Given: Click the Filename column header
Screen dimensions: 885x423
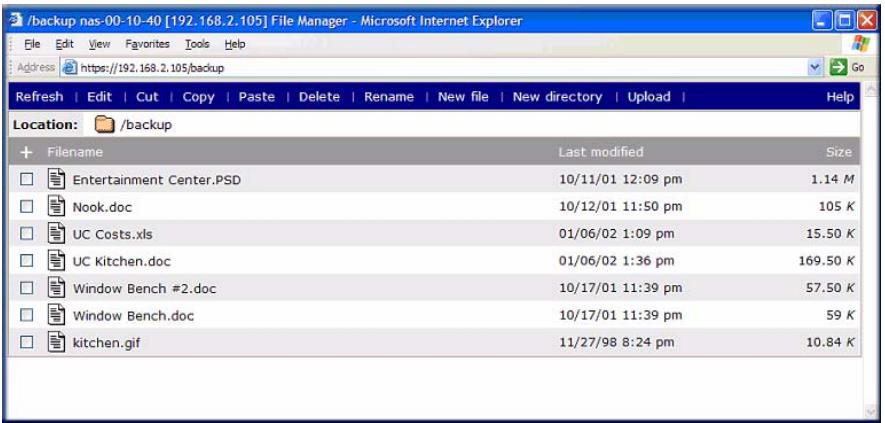Looking at the screenshot, I should point(75,152).
